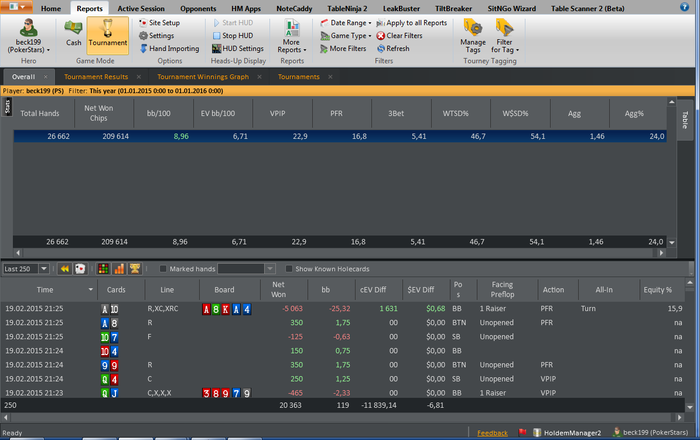Image resolution: width=700 pixels, height=440 pixels.
Task: Open the TableNinja 2 tab
Action: [347, 8]
